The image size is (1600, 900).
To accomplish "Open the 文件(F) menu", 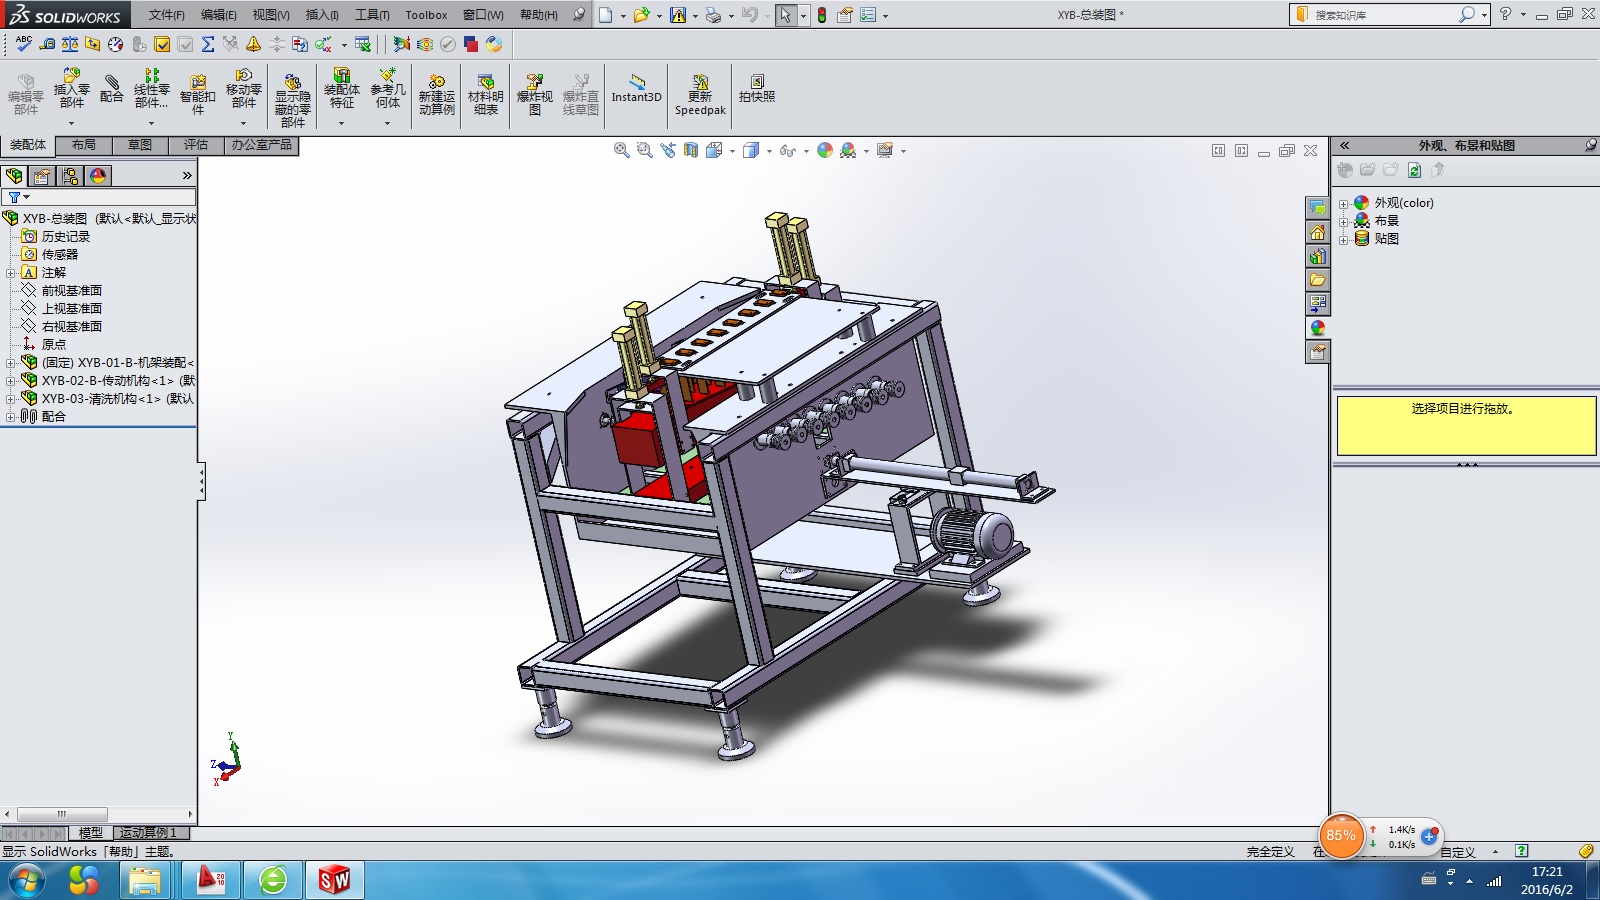I will click(x=167, y=15).
